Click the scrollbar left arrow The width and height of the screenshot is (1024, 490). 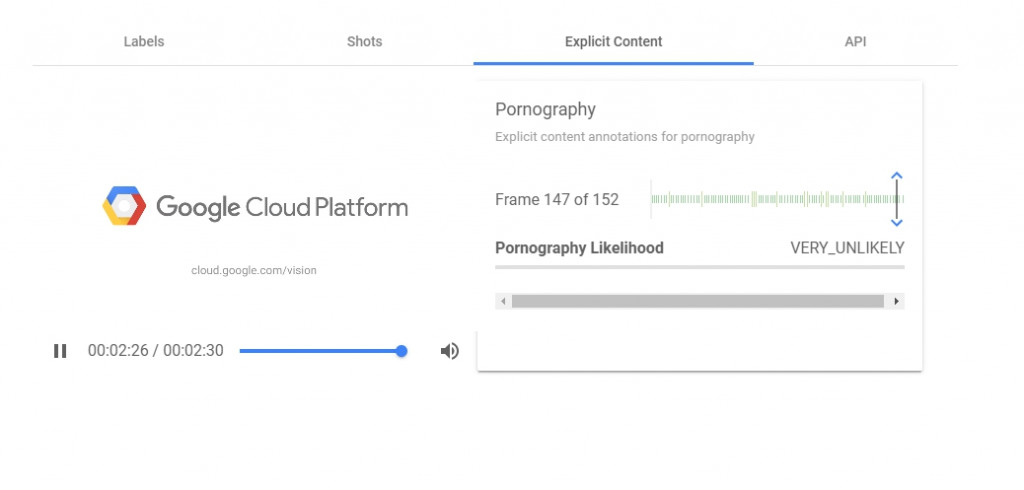(x=503, y=301)
